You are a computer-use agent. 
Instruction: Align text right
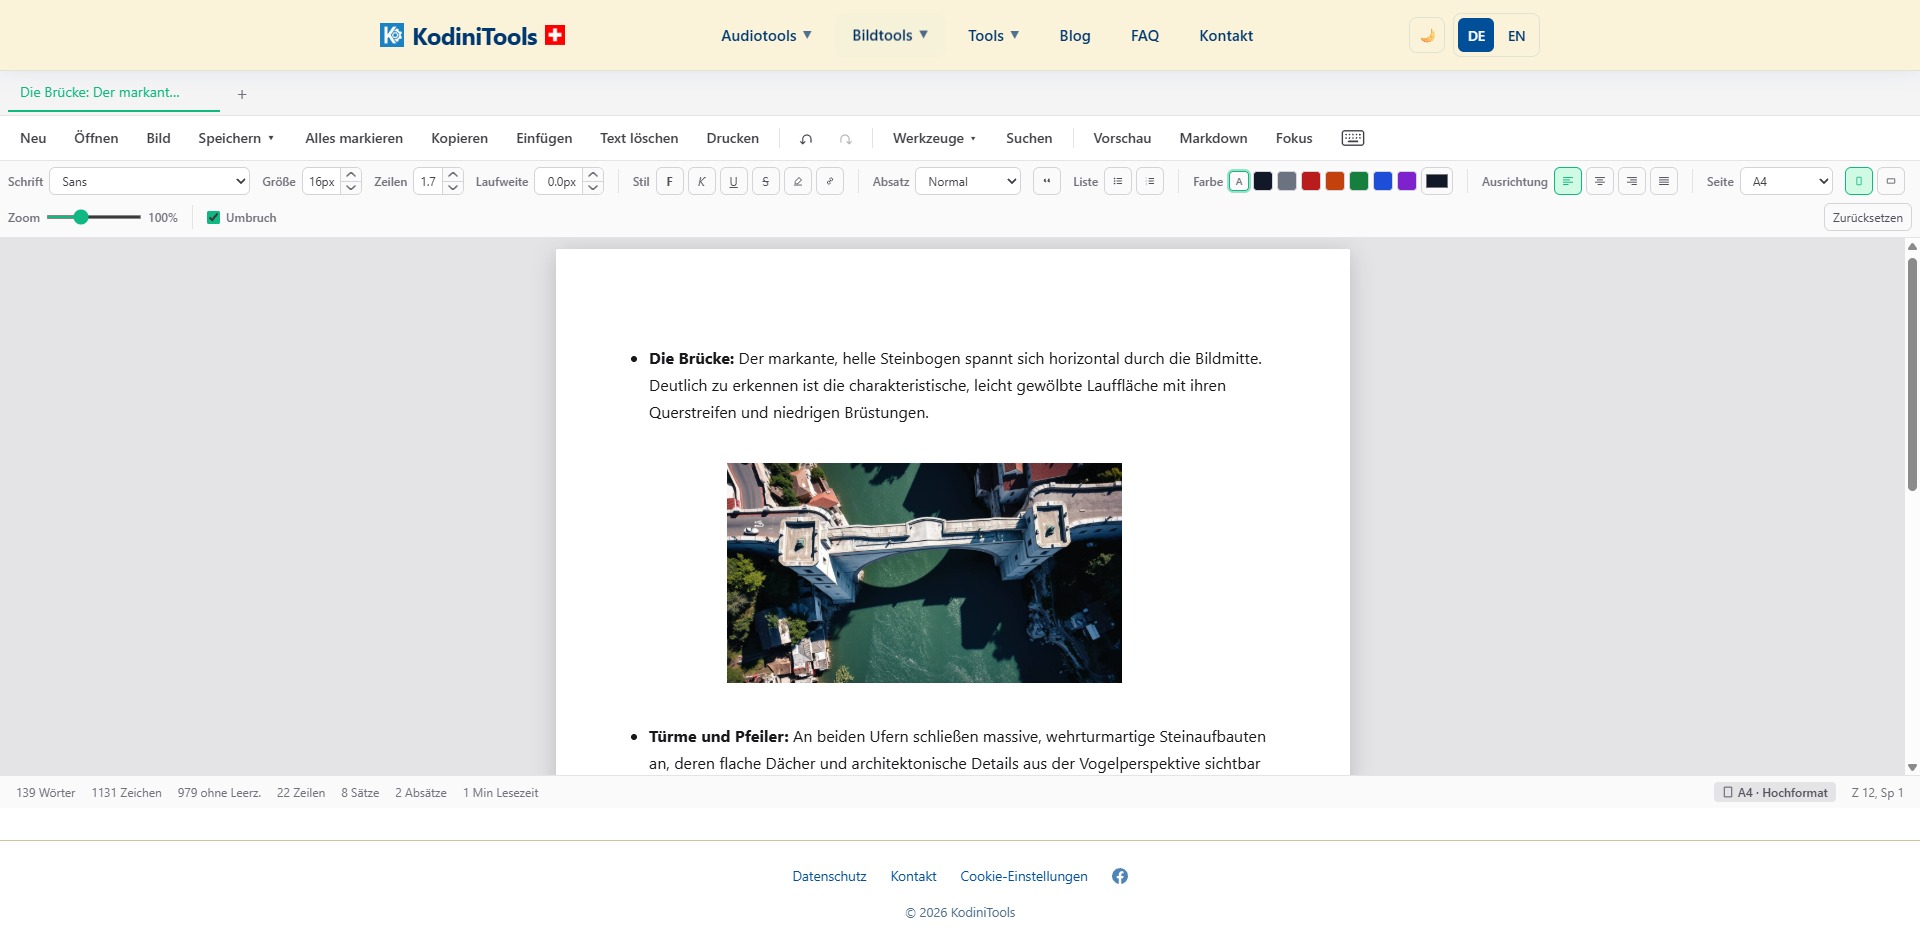[1631, 181]
